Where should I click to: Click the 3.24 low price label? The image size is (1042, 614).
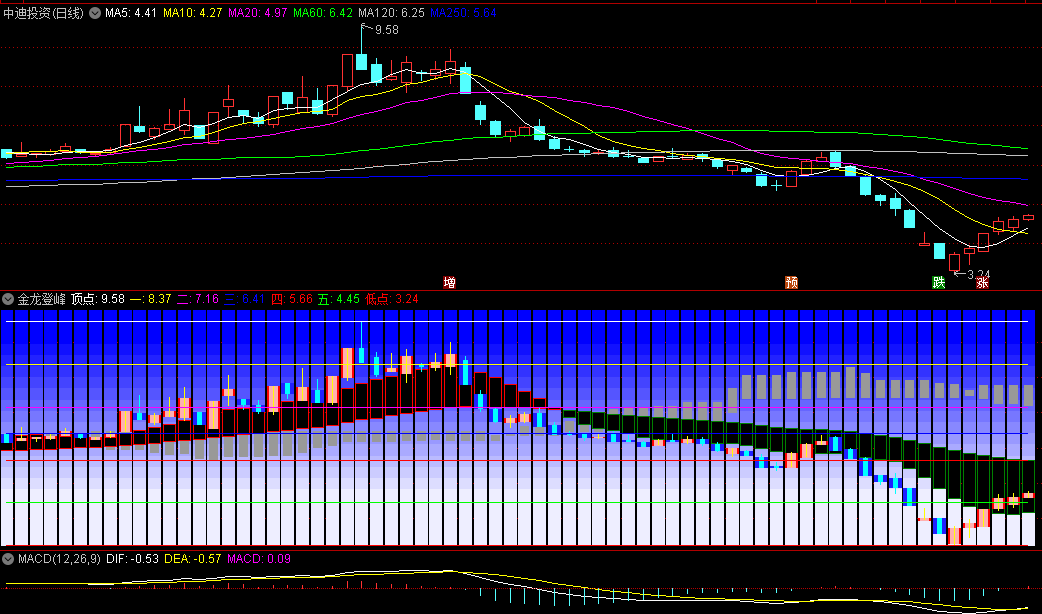pyautogui.click(x=979, y=274)
